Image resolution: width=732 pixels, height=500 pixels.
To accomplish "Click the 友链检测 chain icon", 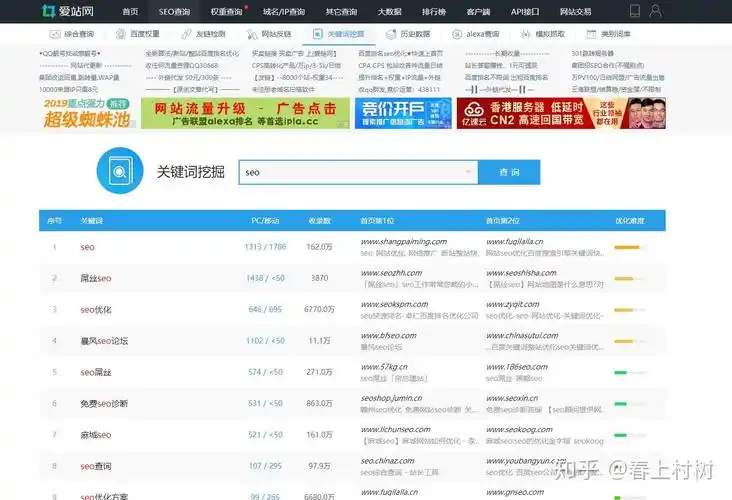I will tap(187, 34).
